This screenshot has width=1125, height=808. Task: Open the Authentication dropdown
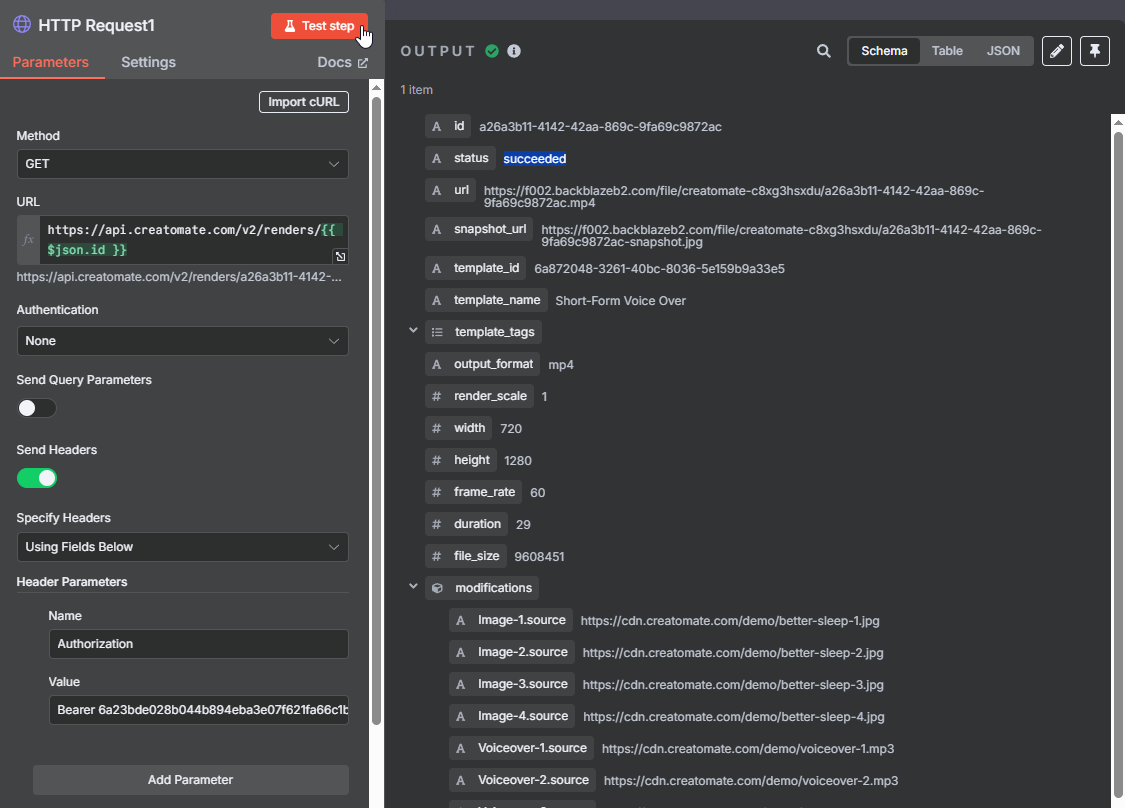point(182,341)
